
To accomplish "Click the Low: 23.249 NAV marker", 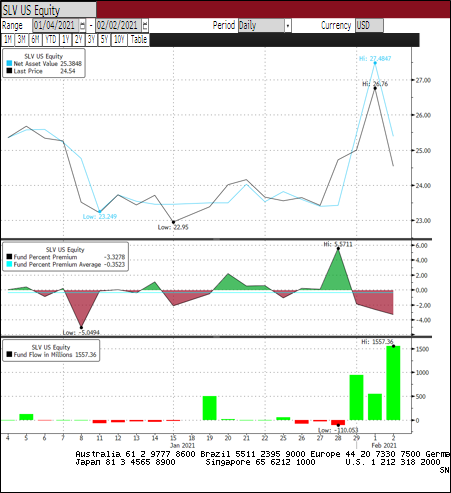I will point(100,212).
